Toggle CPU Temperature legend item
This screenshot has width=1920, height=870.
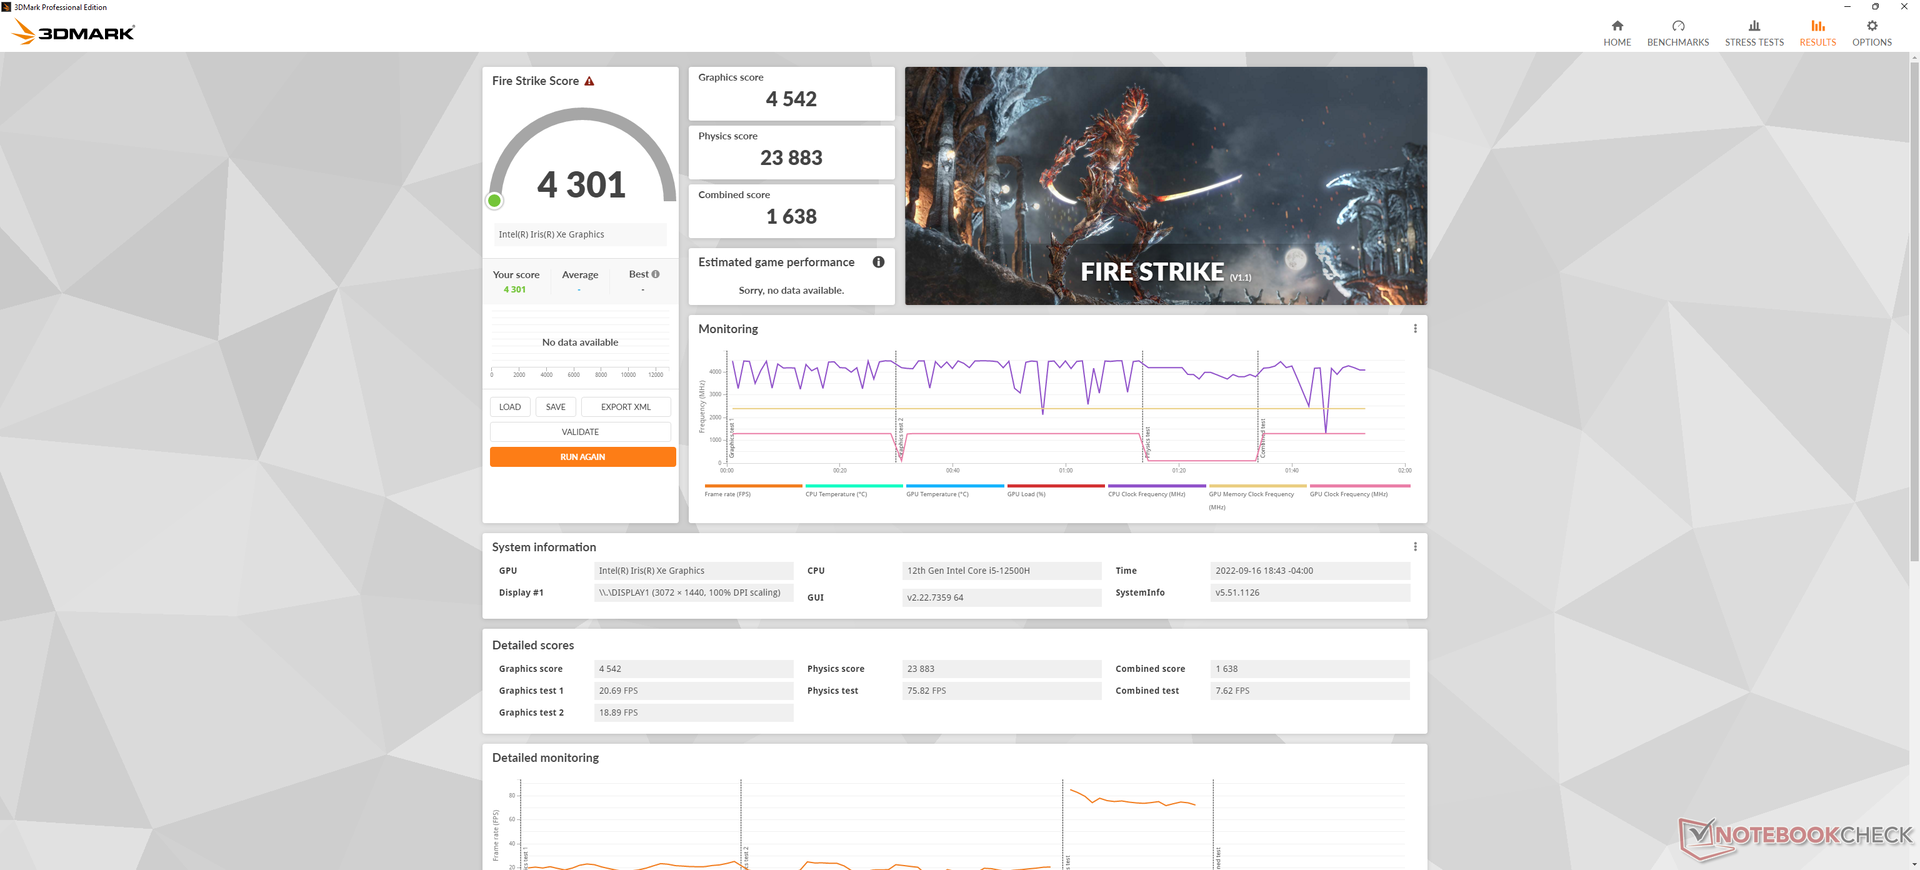(854, 490)
